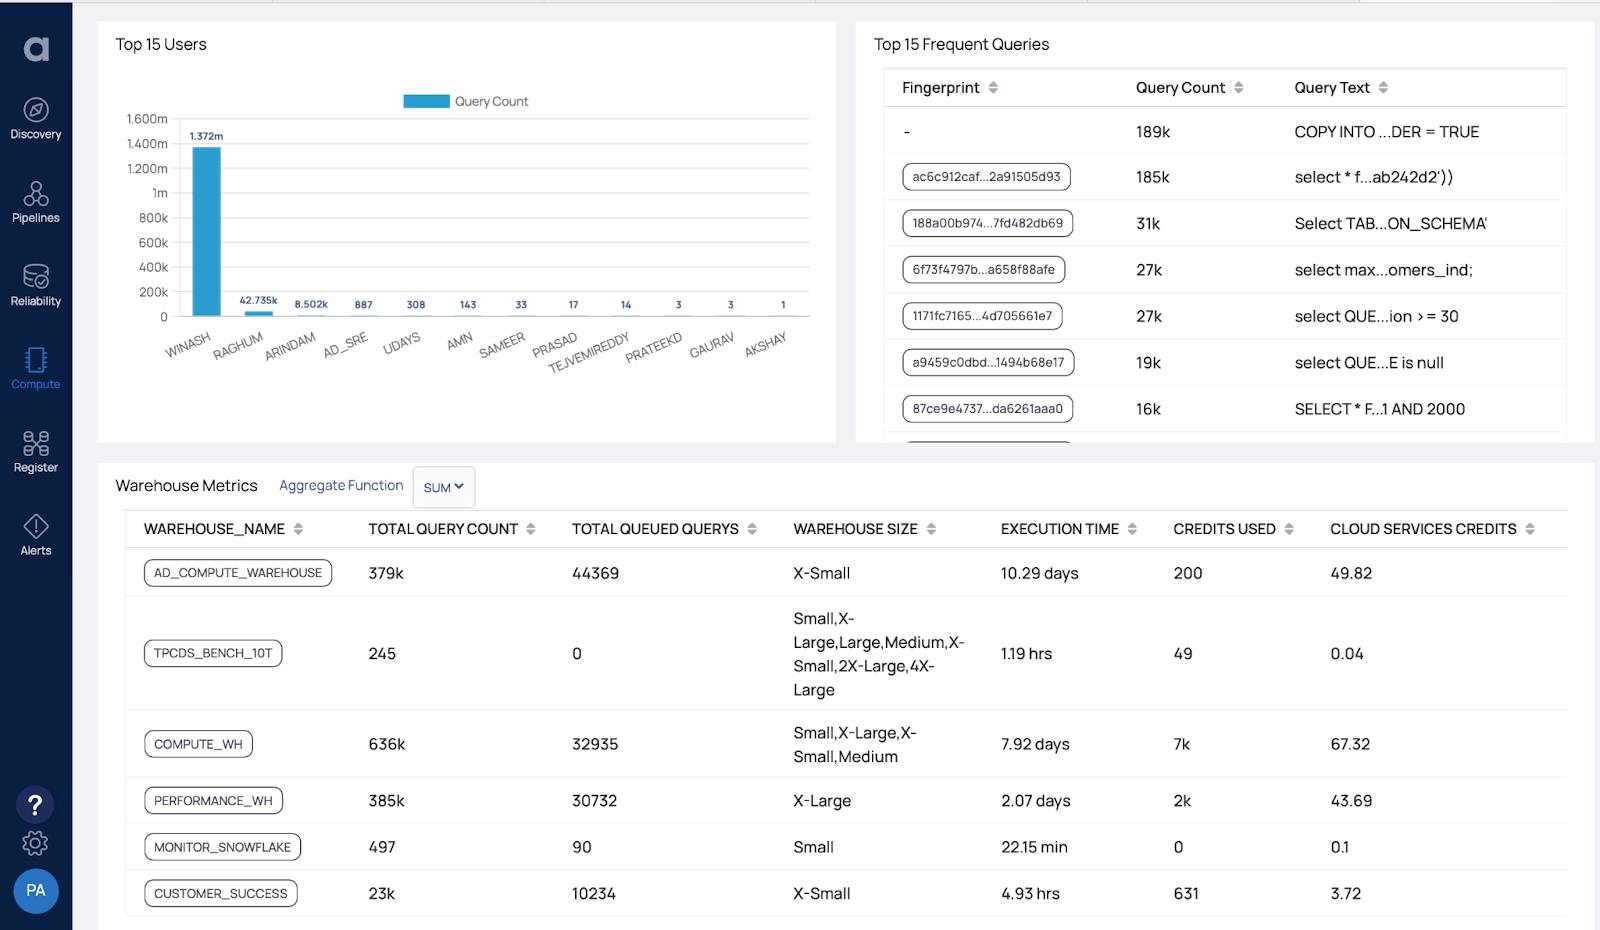Open the Discovery section
This screenshot has width=1600, height=930.
click(35, 118)
